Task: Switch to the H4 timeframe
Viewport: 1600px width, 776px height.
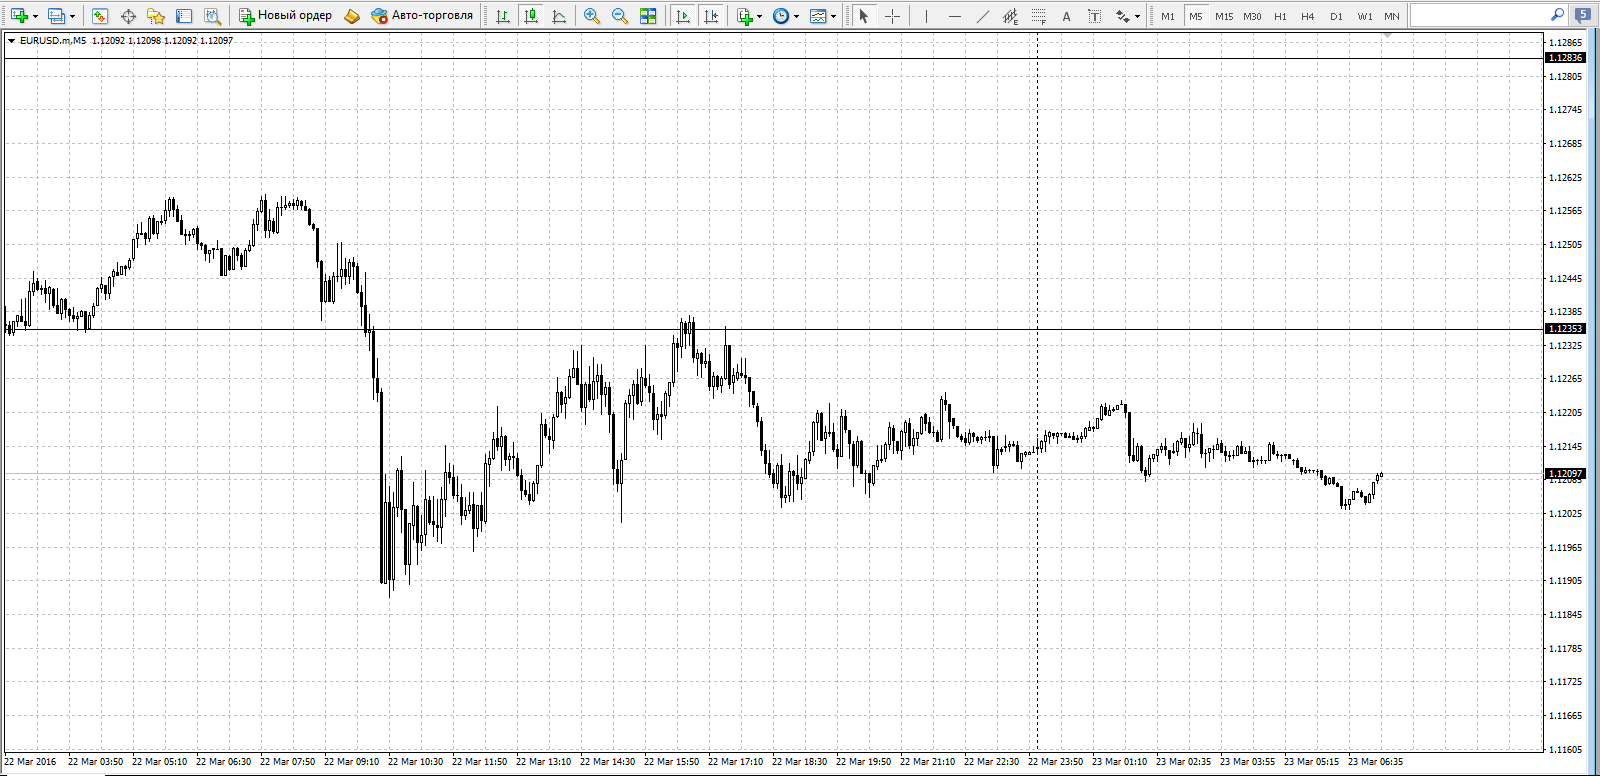Action: [x=1308, y=16]
